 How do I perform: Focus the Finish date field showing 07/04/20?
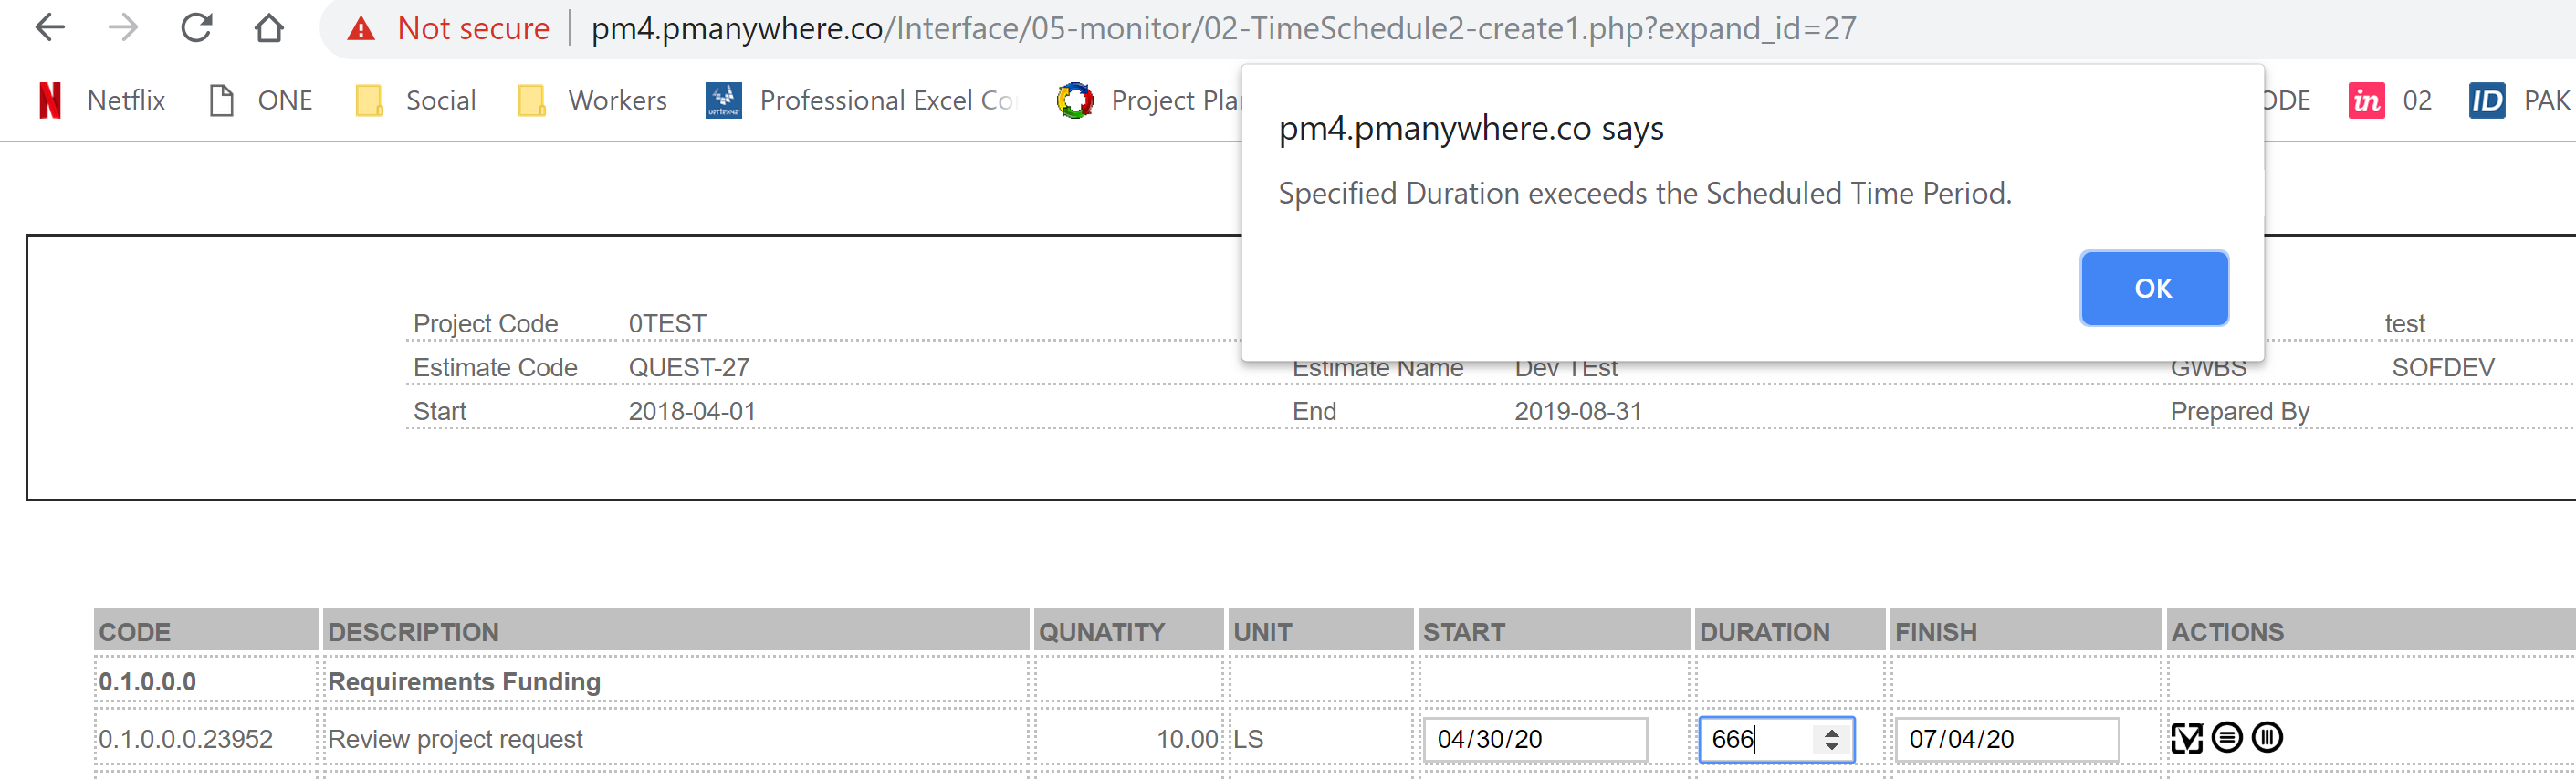(2006, 739)
